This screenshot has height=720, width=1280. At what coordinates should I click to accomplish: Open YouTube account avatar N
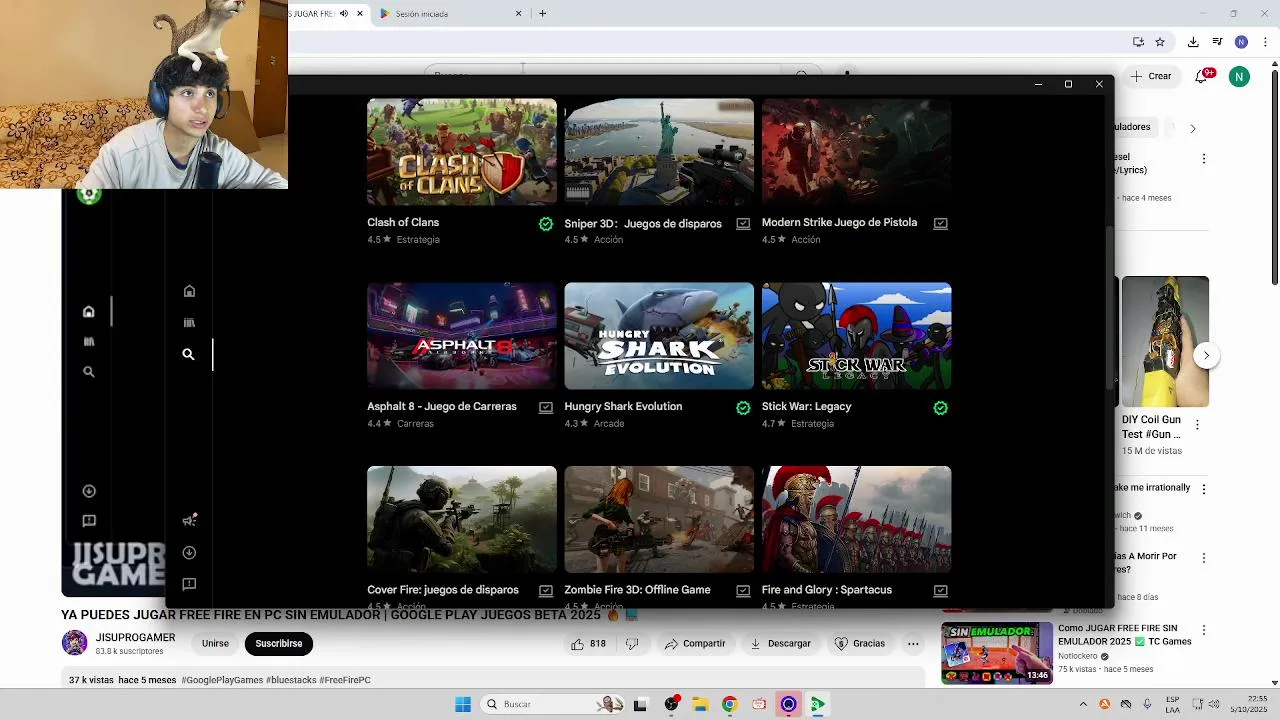(x=1239, y=77)
